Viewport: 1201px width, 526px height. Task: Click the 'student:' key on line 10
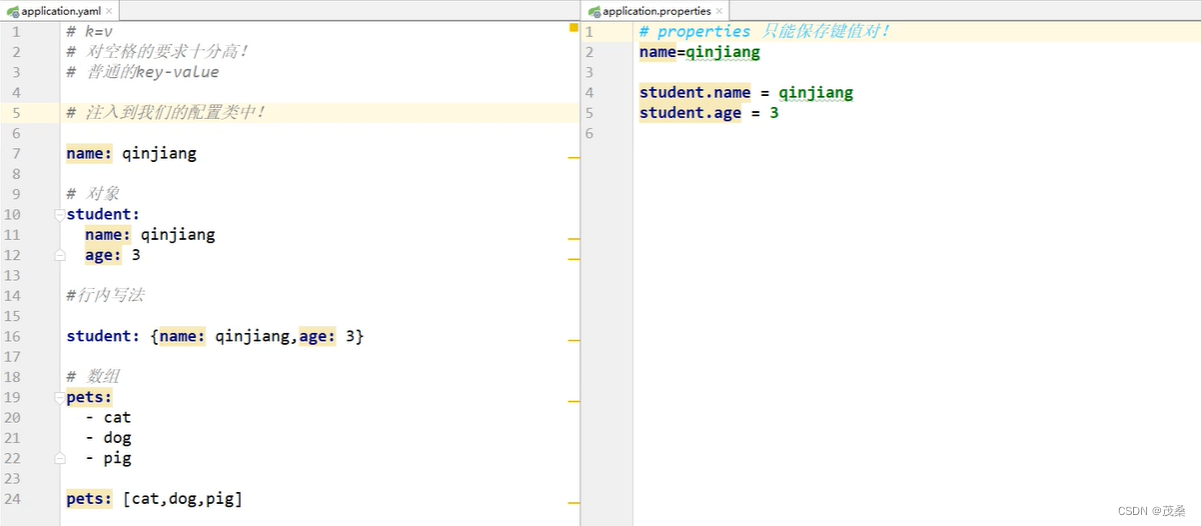[103, 214]
